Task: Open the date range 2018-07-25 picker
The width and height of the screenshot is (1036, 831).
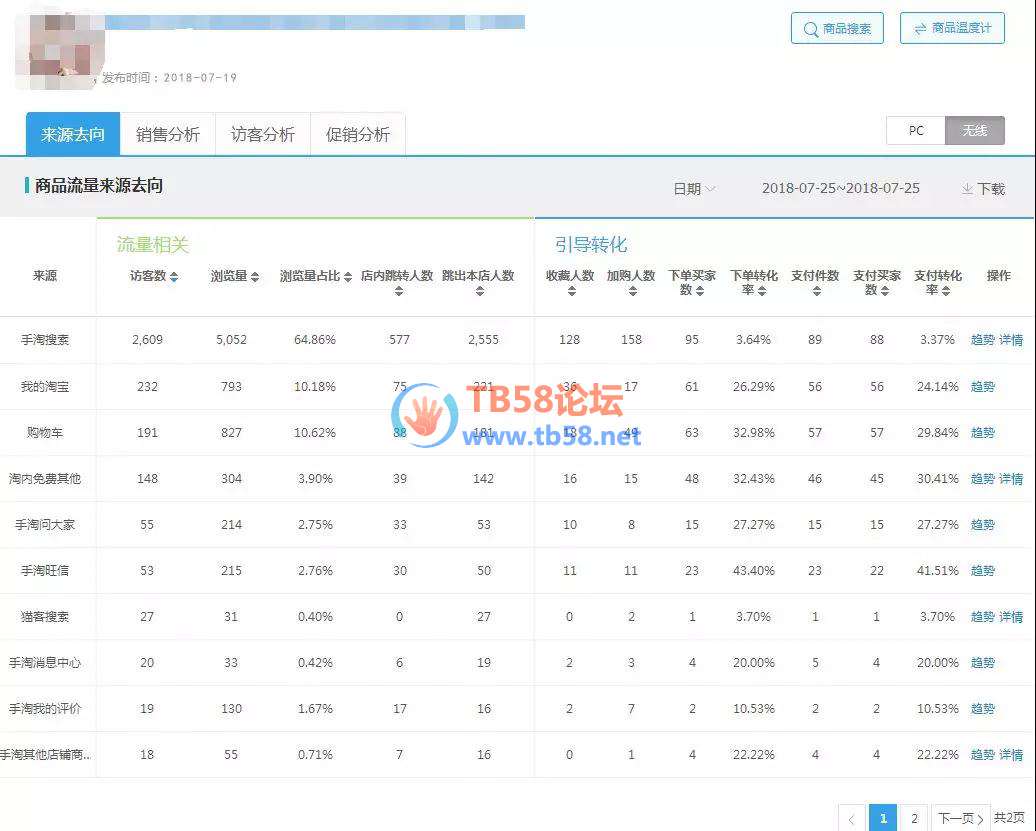Action: tap(840, 188)
